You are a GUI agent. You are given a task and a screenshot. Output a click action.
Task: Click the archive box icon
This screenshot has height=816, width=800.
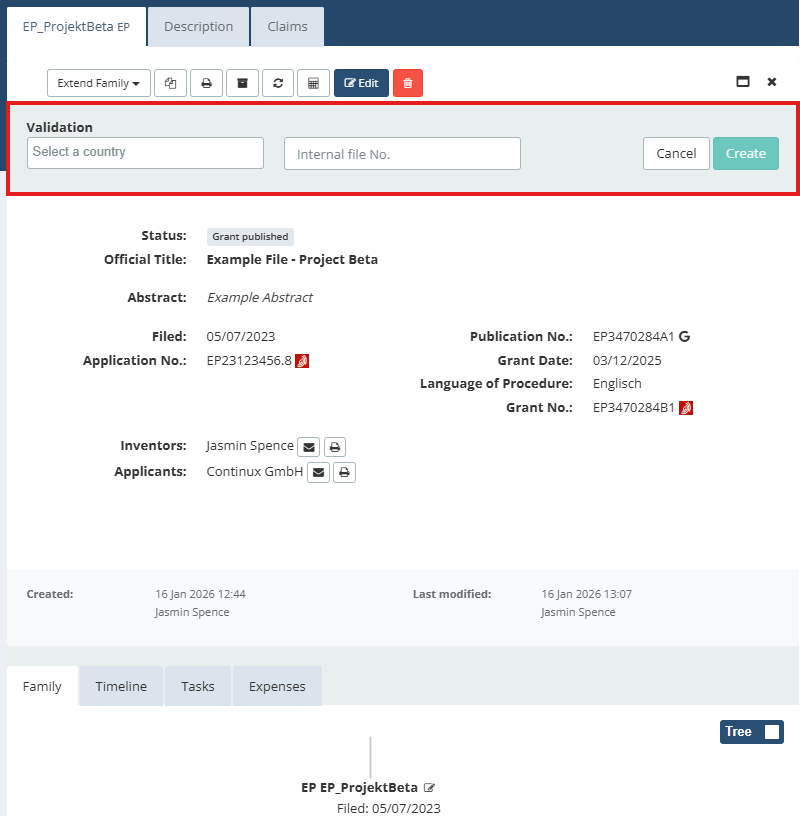(x=243, y=83)
